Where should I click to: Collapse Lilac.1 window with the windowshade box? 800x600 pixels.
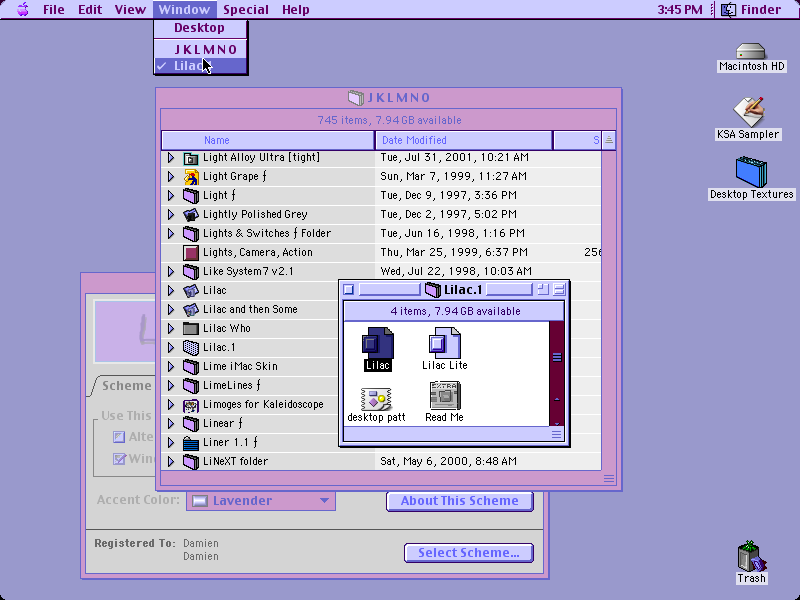point(559,290)
